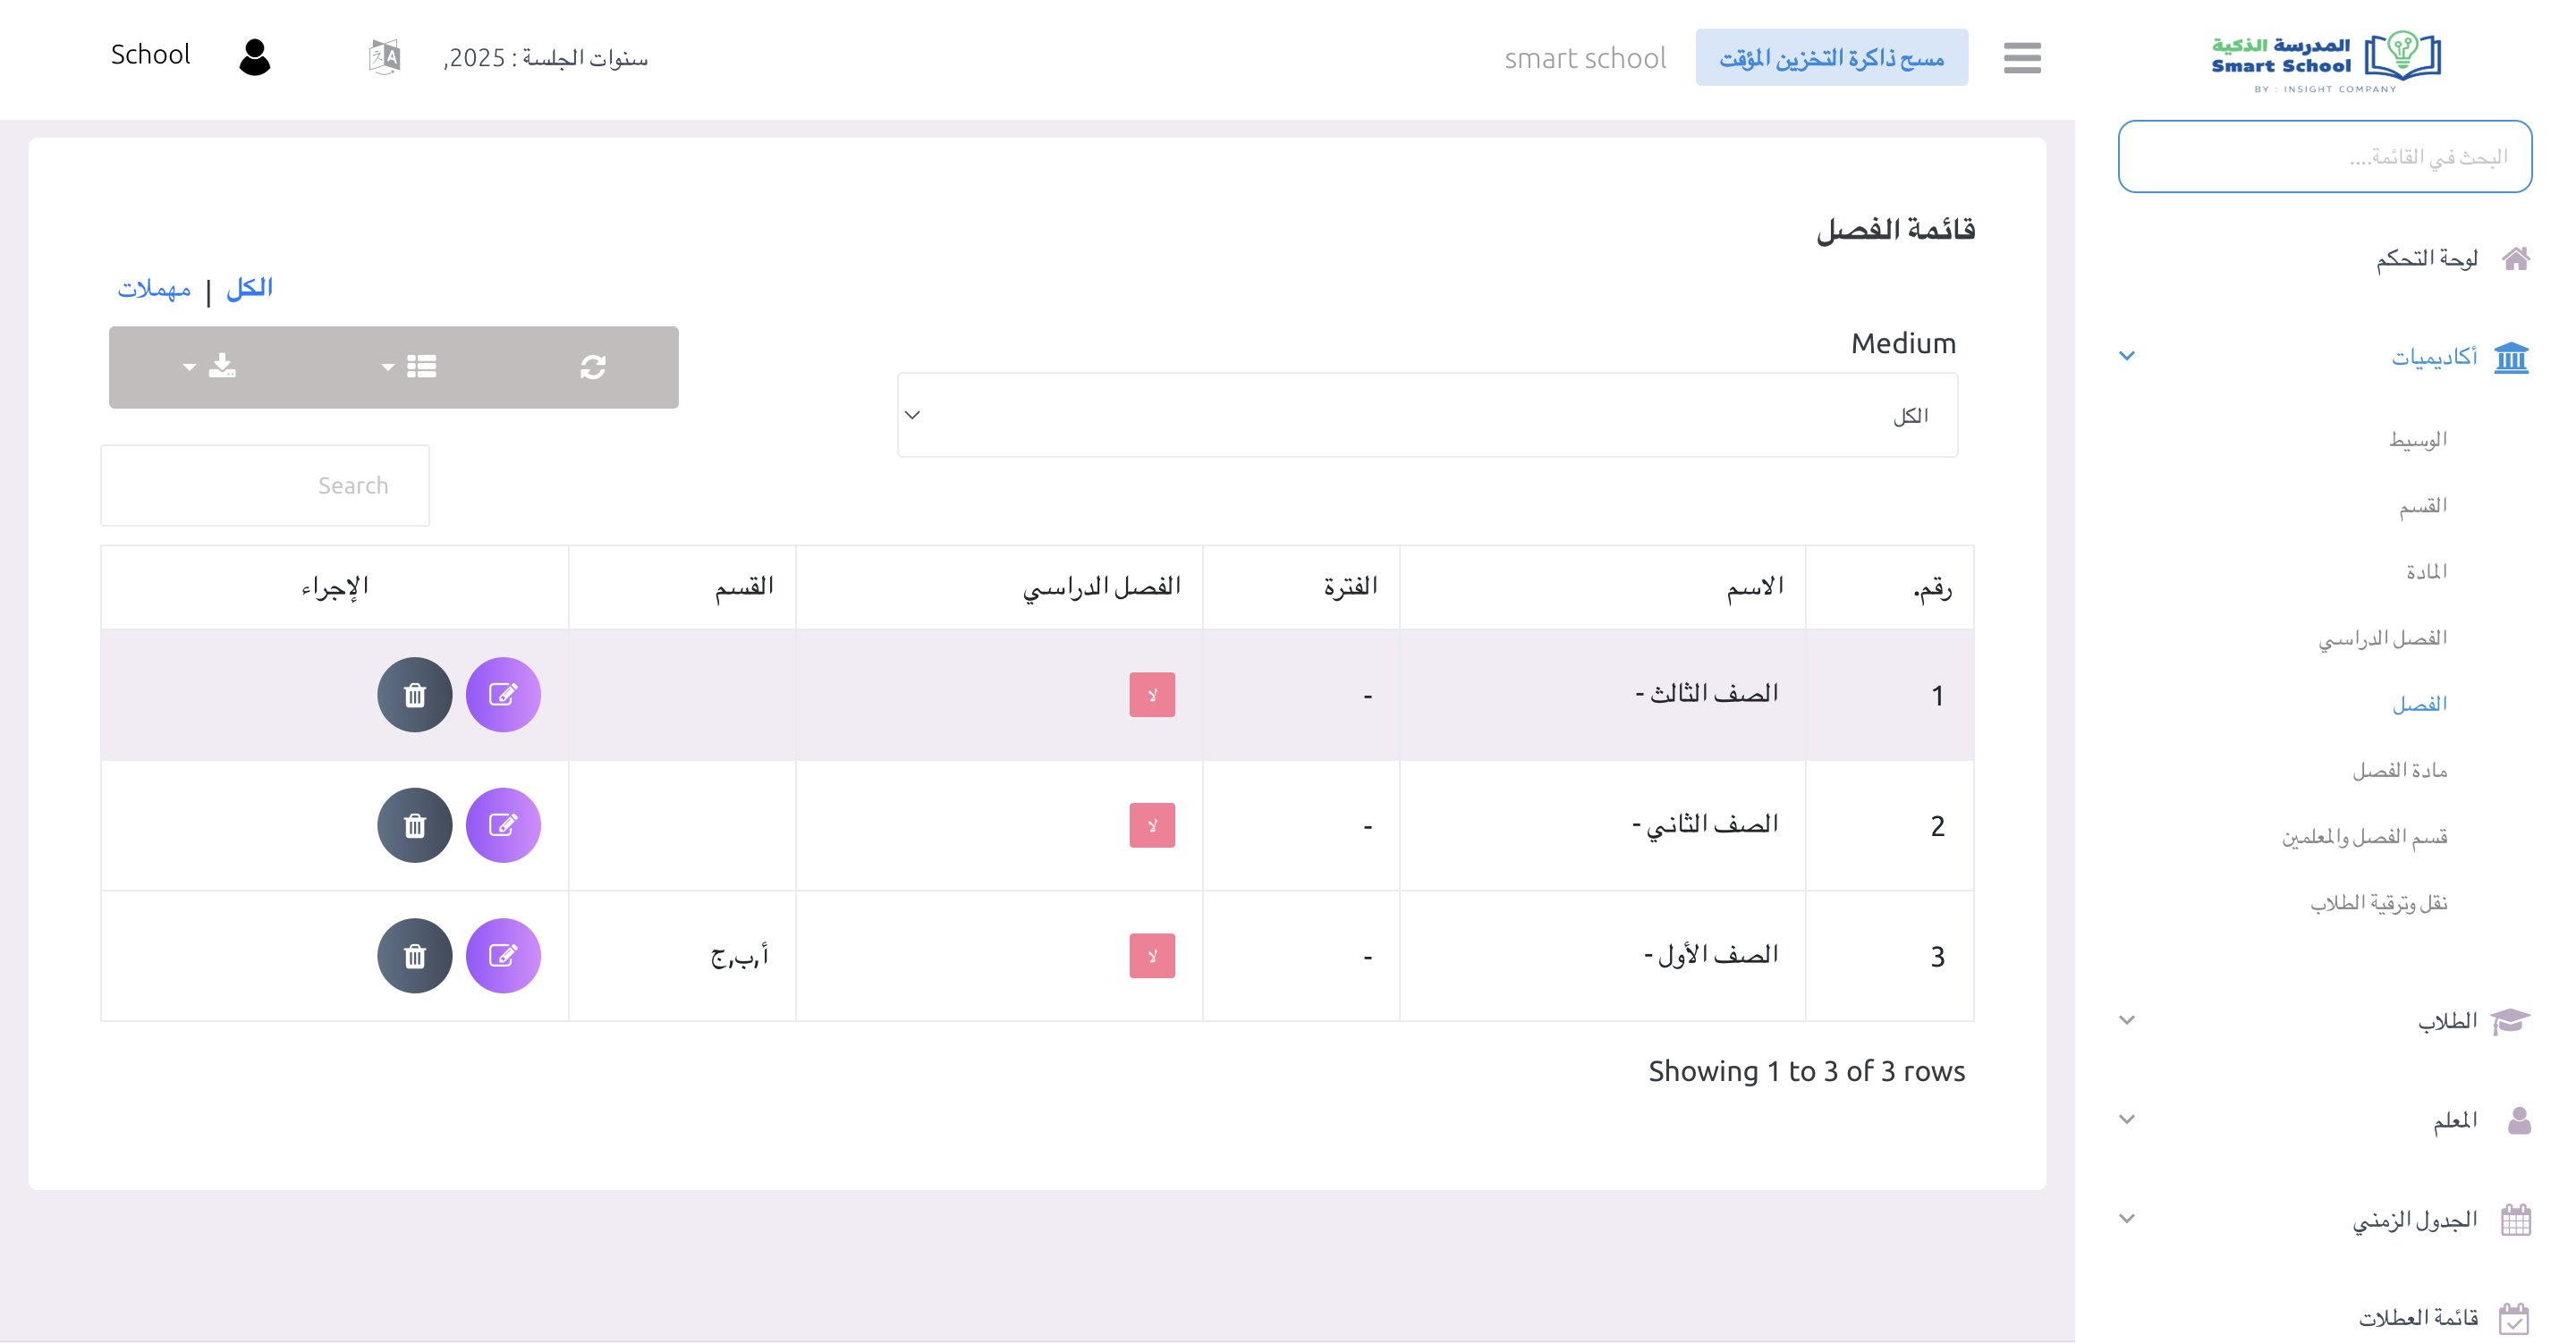Image resolution: width=2576 pixels, height=1343 pixels.
Task: Open the user profile icon
Action: [255, 57]
